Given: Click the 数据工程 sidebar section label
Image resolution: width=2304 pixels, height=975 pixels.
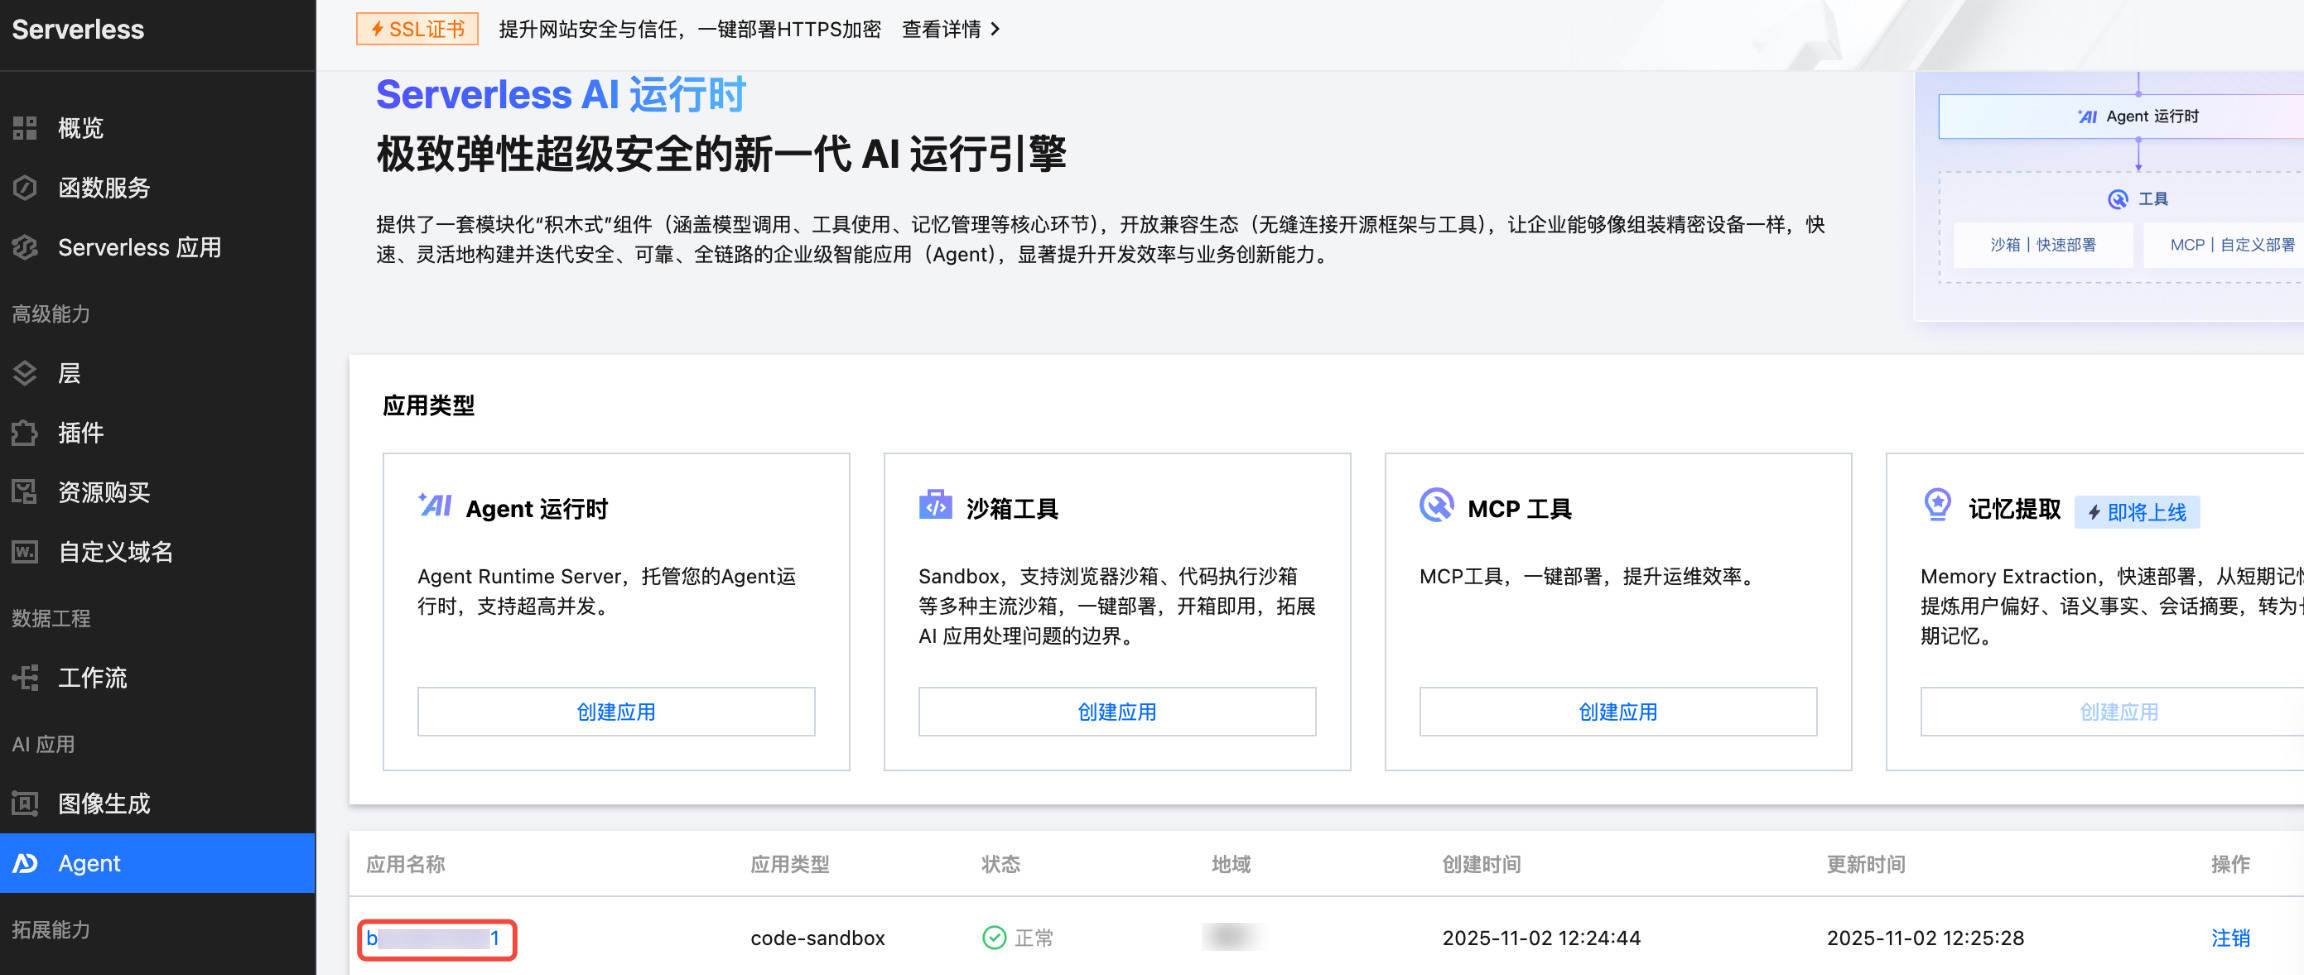Looking at the screenshot, I should [51, 619].
